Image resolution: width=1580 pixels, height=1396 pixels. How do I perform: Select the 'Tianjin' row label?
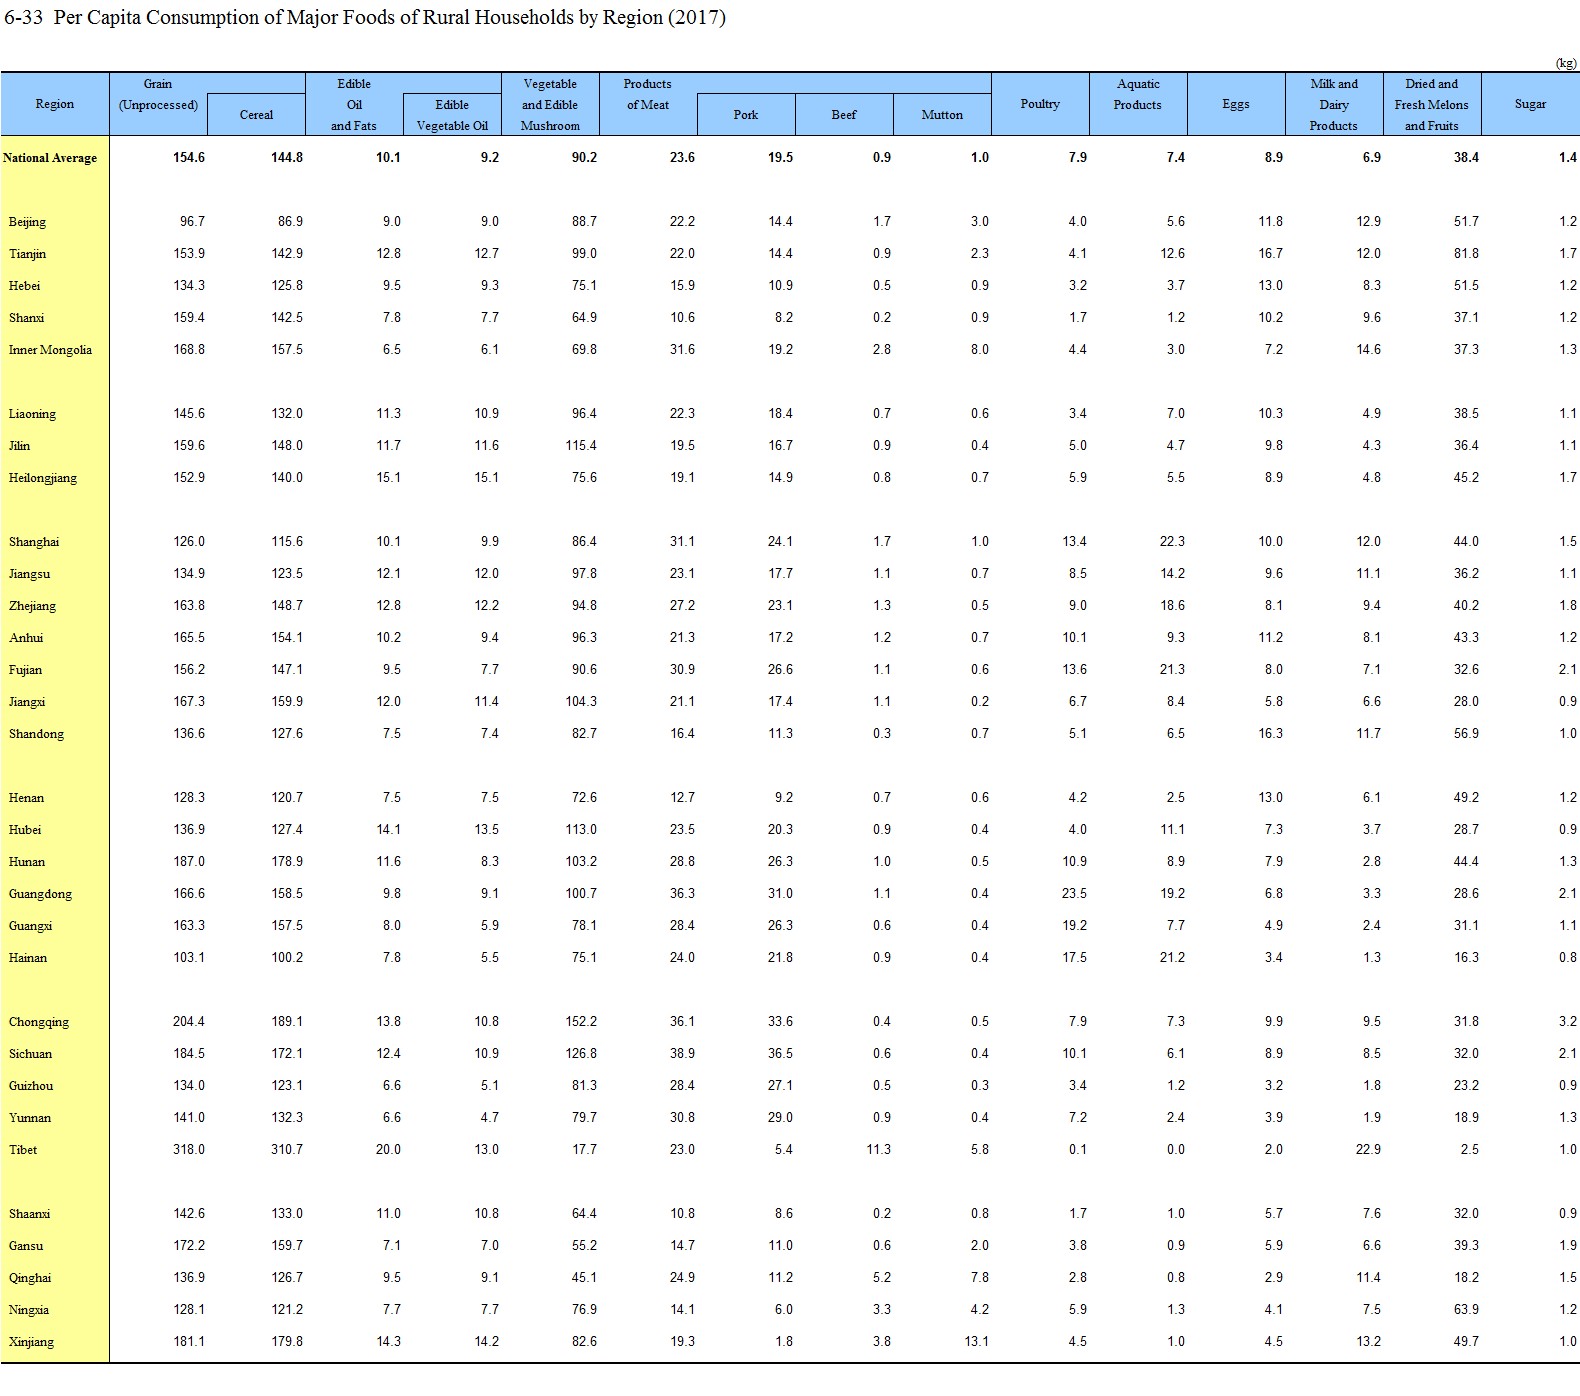click(27, 254)
